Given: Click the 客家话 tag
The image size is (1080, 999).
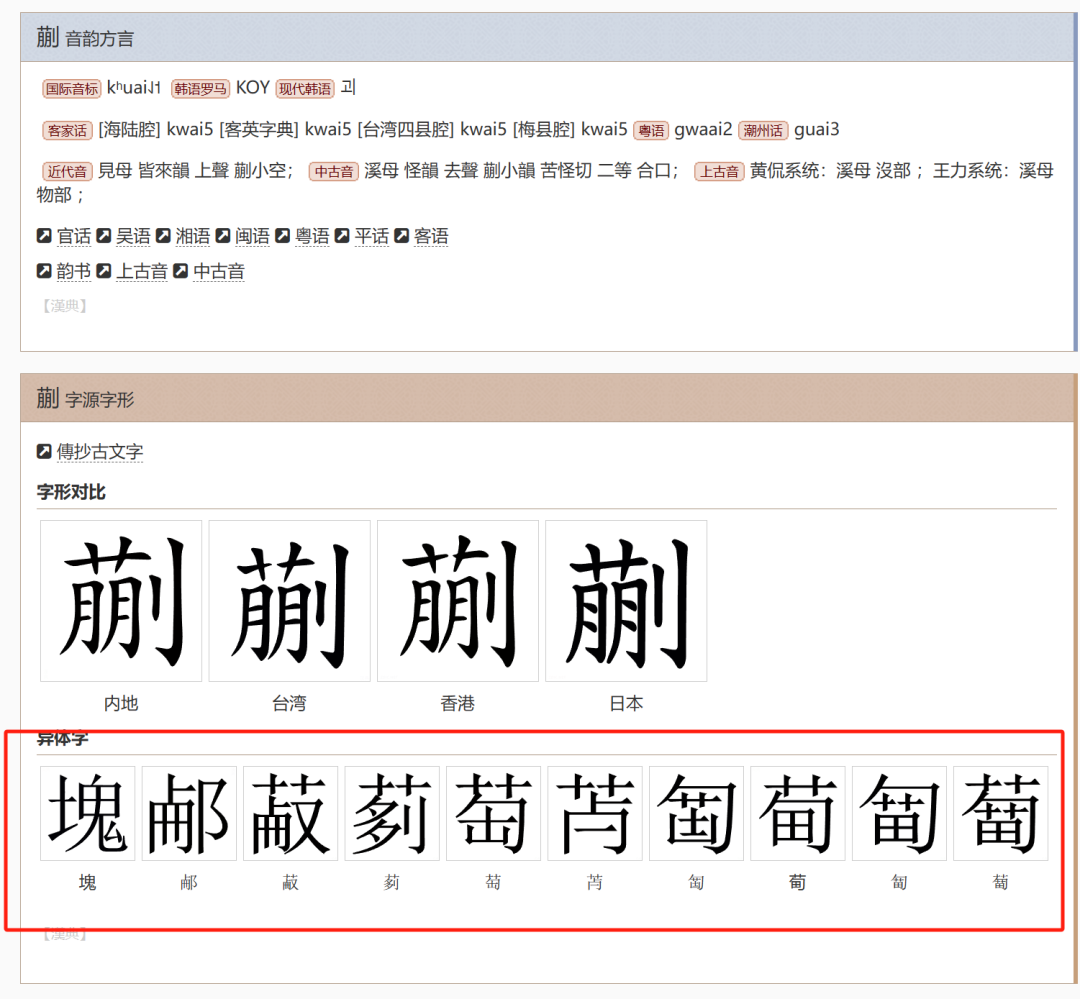Looking at the screenshot, I should click(67, 131).
